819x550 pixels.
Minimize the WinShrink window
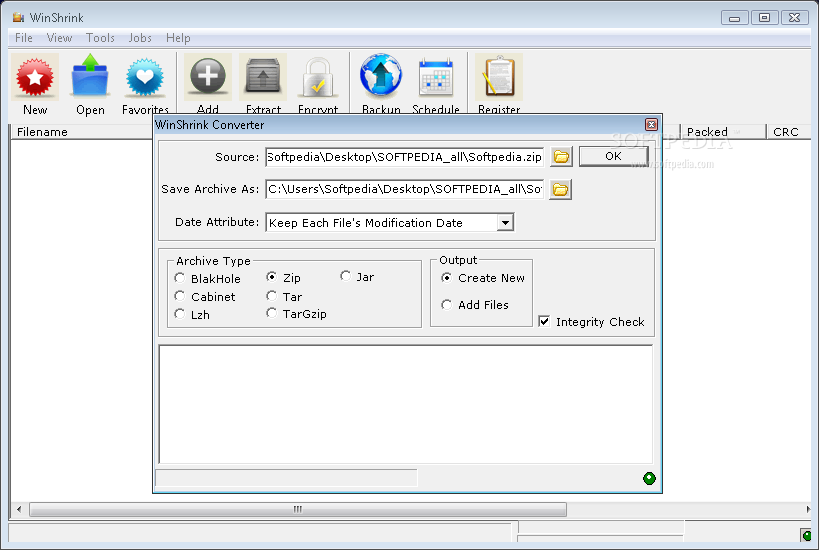734,18
